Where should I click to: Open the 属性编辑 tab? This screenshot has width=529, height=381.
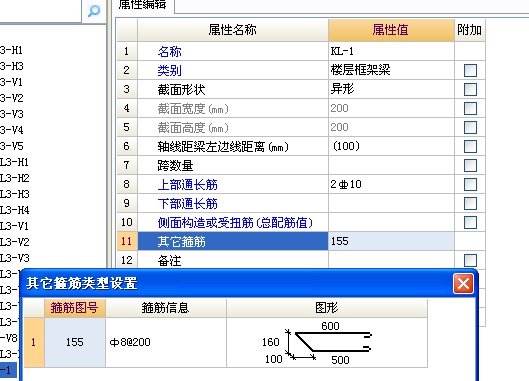(142, 5)
